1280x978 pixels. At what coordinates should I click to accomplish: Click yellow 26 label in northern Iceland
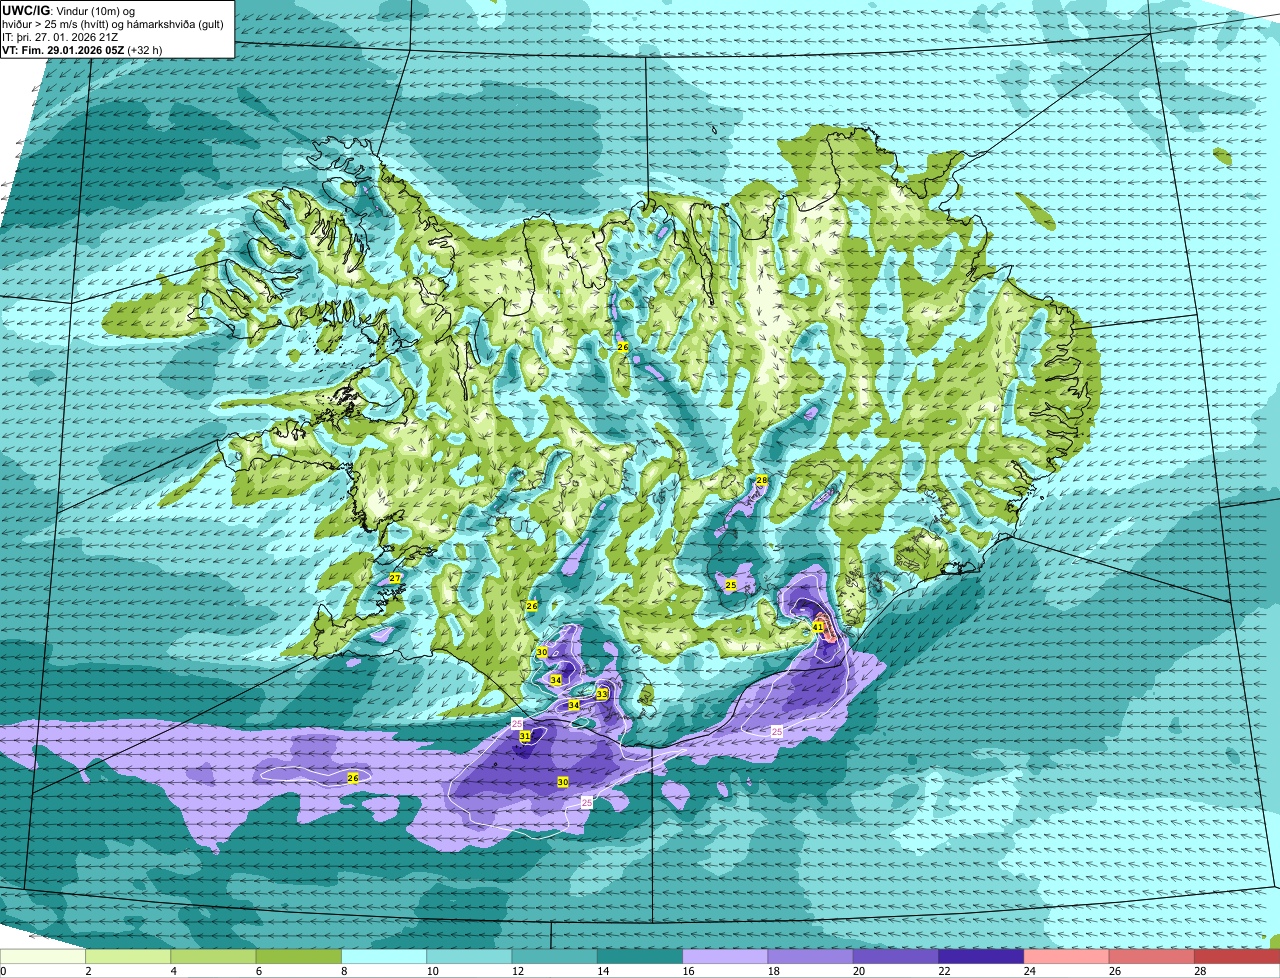coord(623,347)
